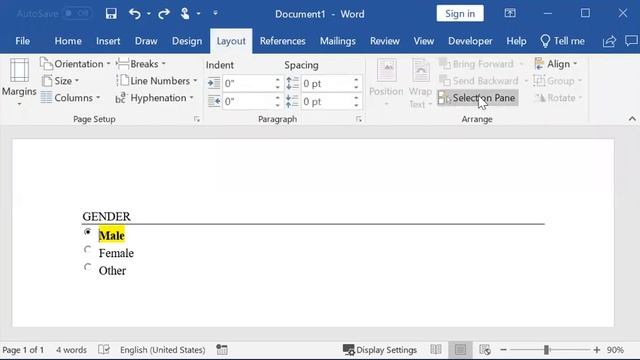This screenshot has height=360, width=640.
Task: Click the Share icon
Action: point(609,41)
